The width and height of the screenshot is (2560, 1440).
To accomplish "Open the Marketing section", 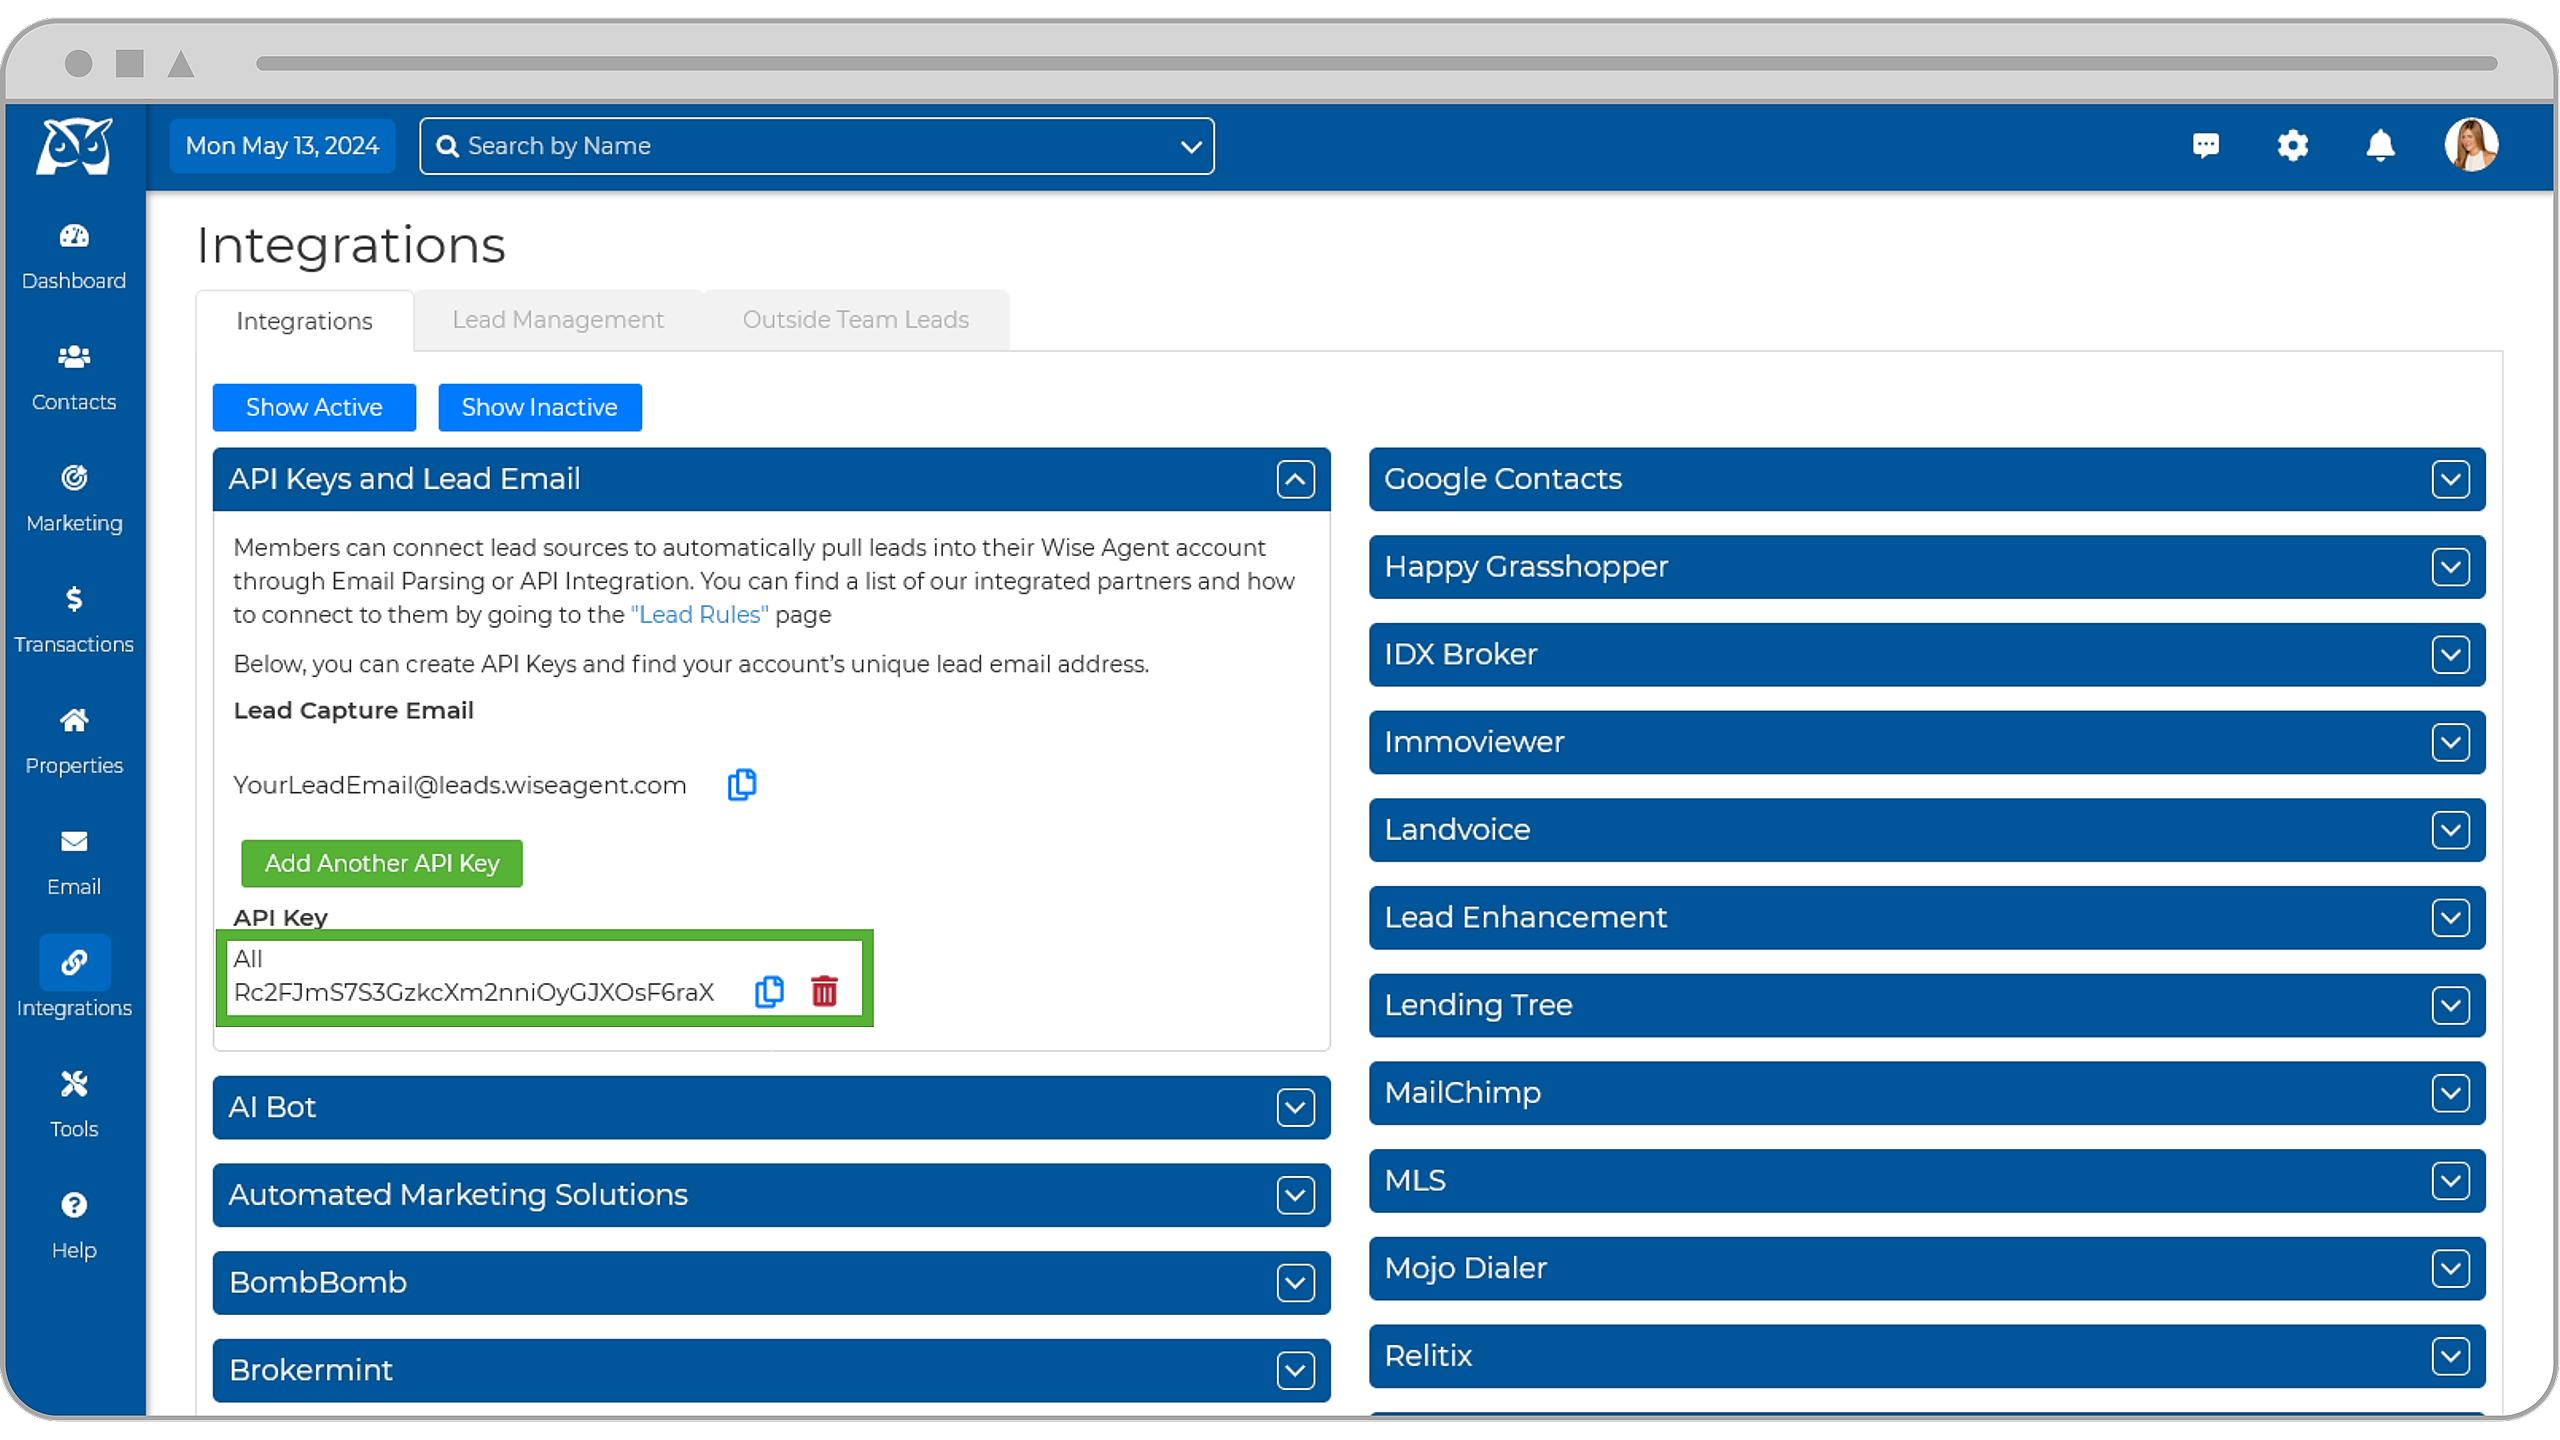I will (74, 499).
